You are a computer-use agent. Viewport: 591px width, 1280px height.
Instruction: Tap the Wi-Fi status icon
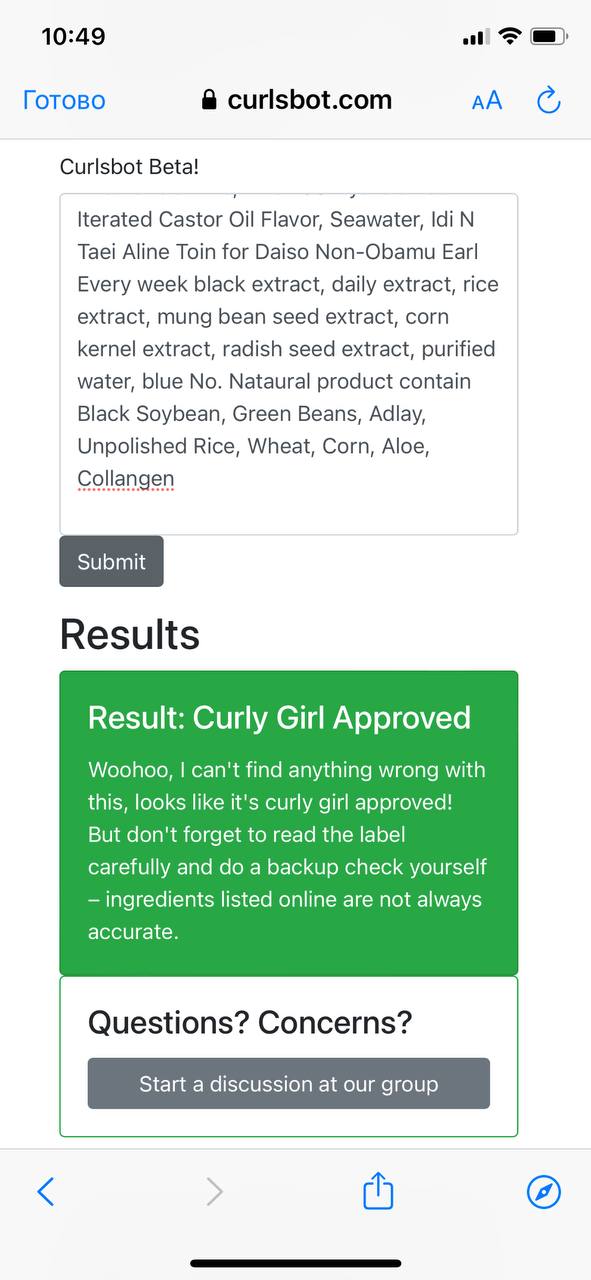(510, 37)
